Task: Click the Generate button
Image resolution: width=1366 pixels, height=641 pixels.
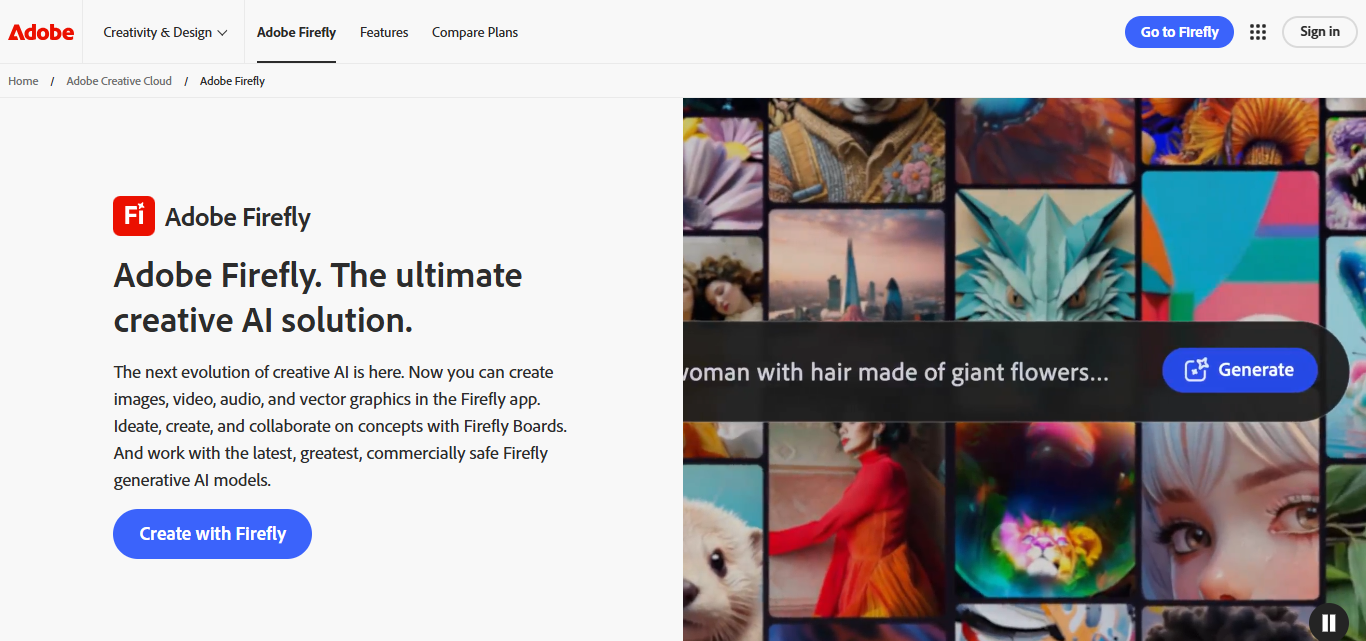Action: click(x=1240, y=370)
